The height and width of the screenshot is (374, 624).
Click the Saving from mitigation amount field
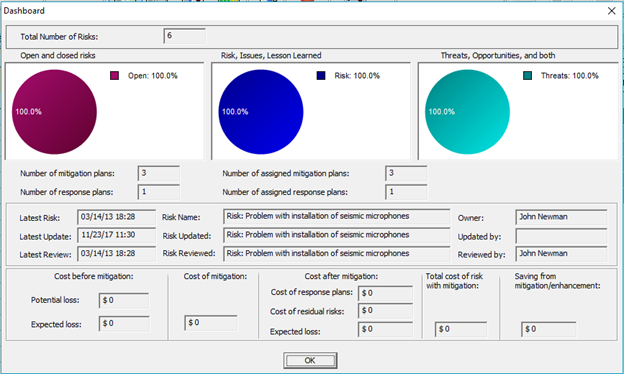point(549,329)
